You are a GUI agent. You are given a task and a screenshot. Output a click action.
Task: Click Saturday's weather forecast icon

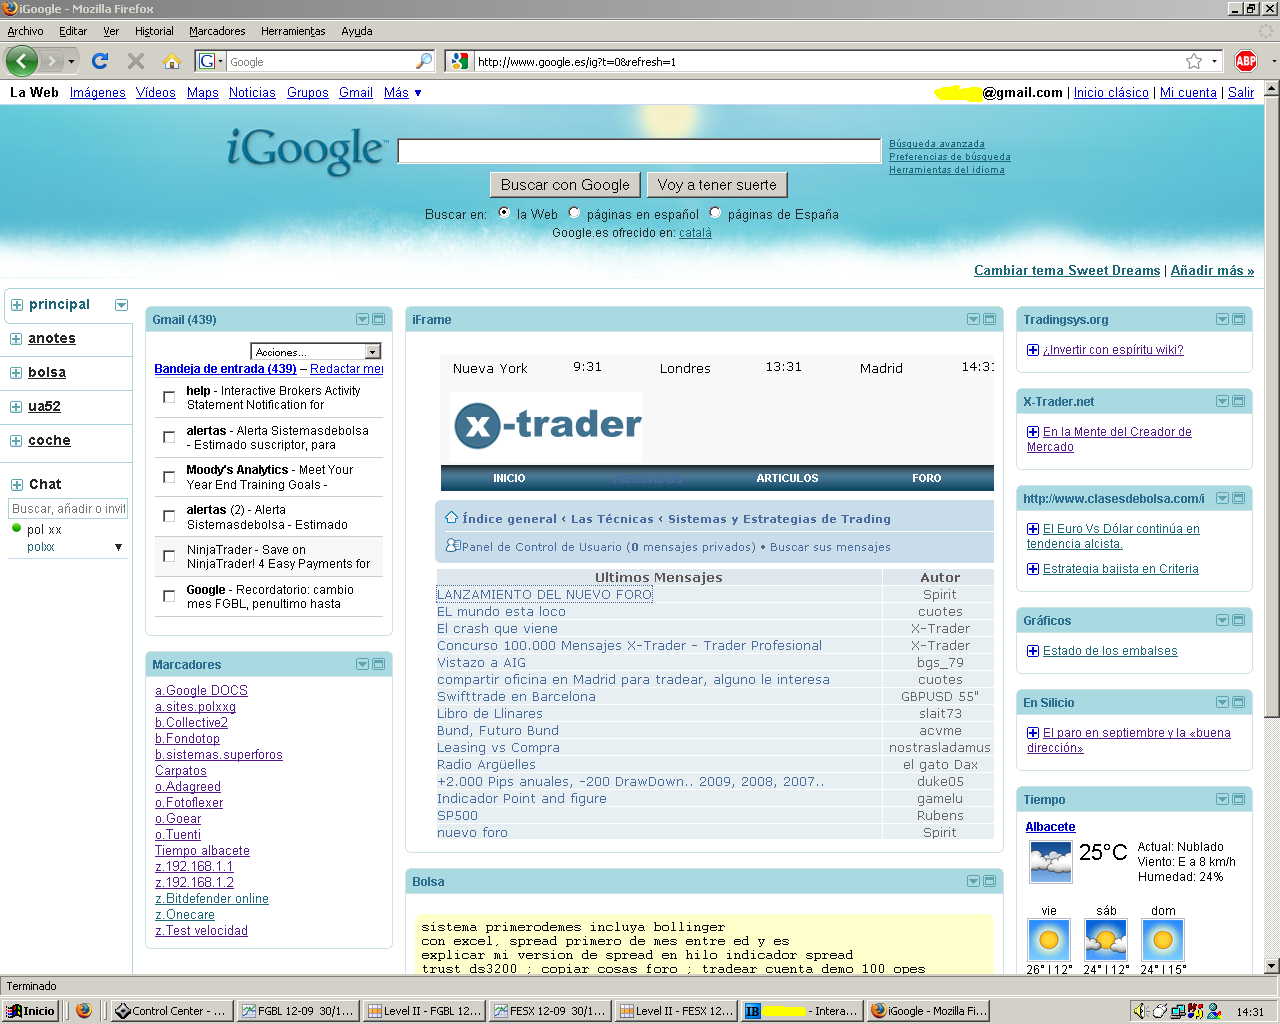pos(1105,940)
